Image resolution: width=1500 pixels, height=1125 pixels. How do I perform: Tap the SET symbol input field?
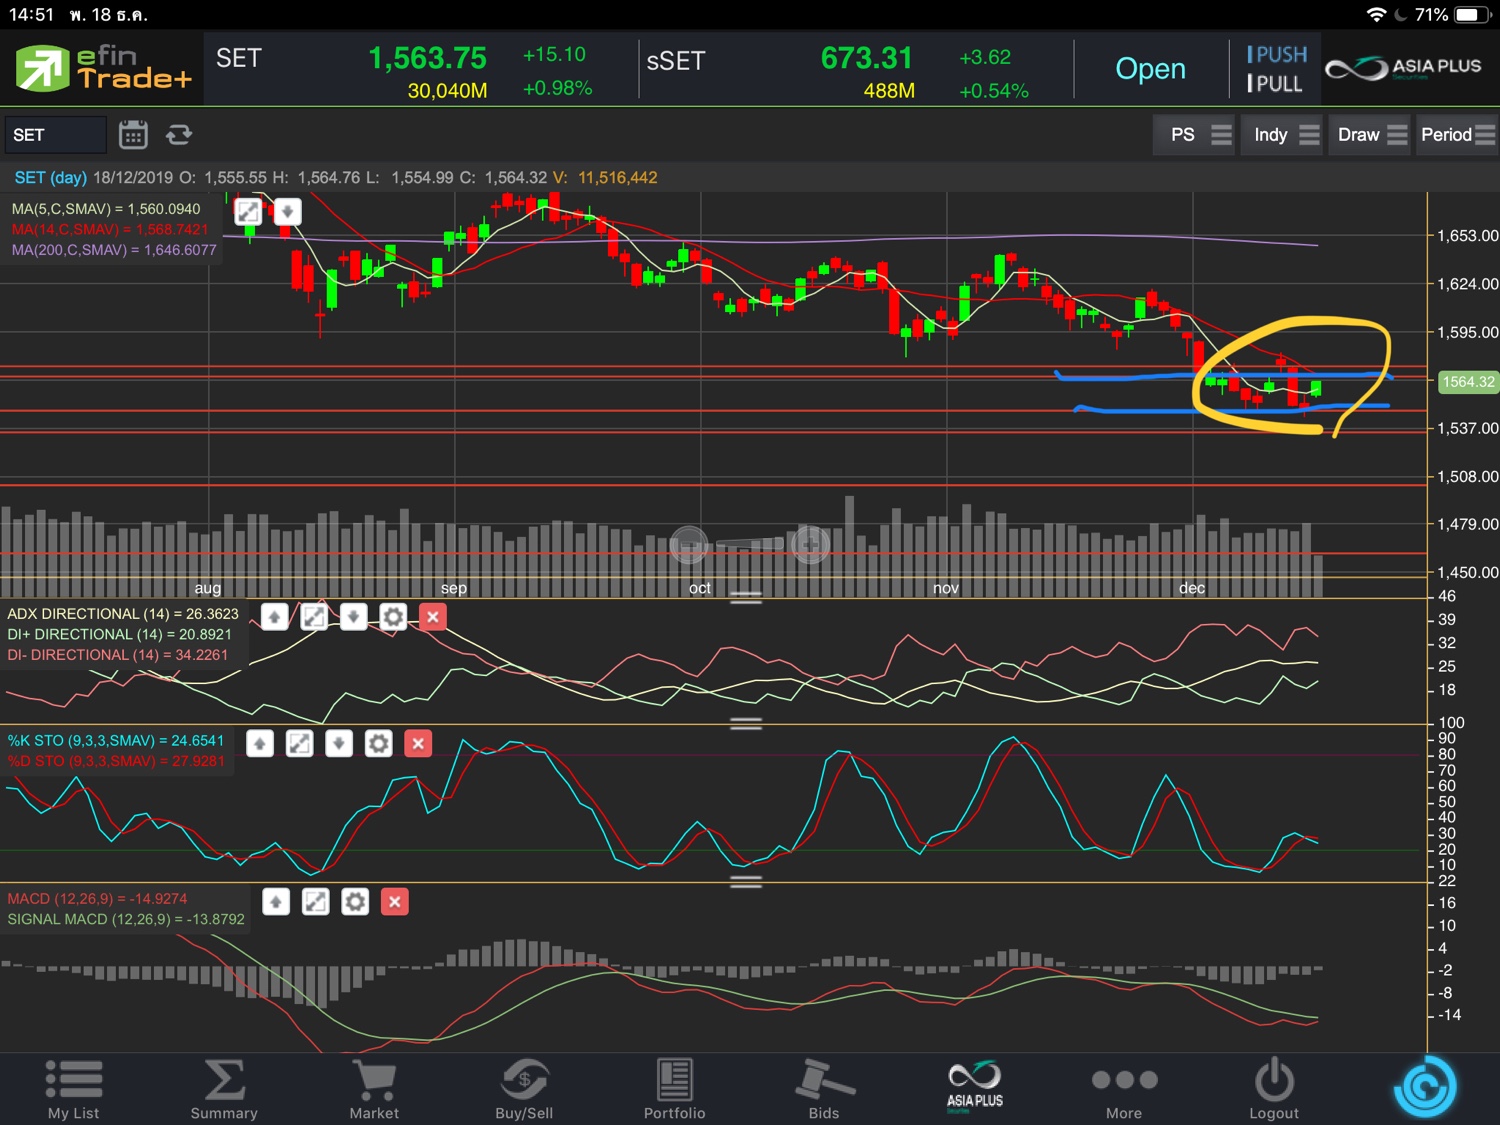(55, 135)
